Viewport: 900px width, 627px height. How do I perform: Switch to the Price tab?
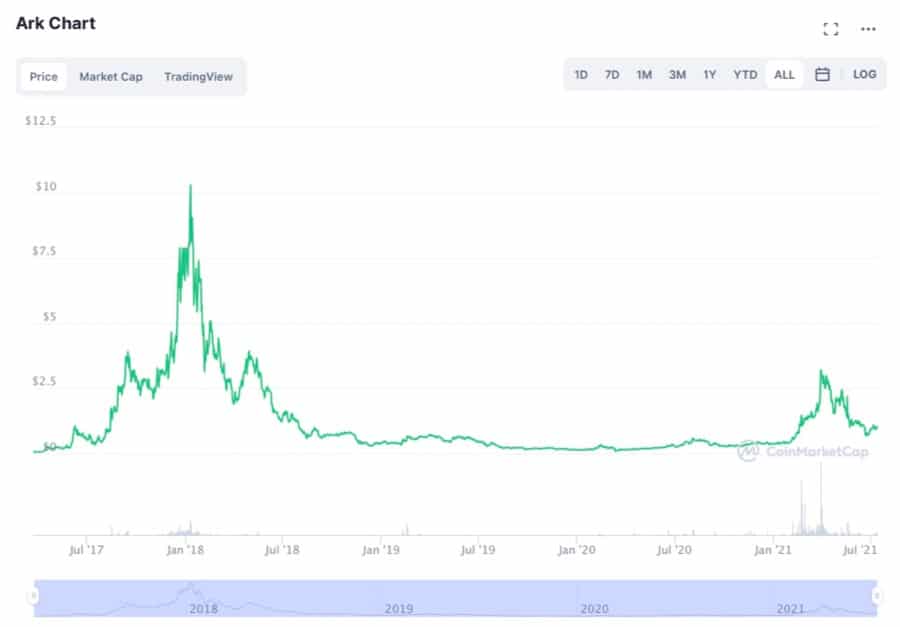click(x=44, y=77)
